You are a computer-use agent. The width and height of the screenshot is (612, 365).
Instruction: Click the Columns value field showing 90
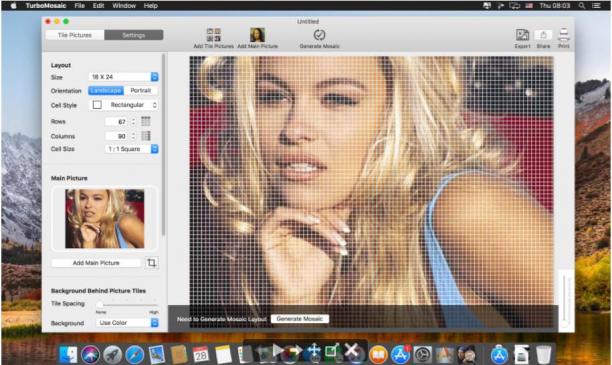pos(116,136)
